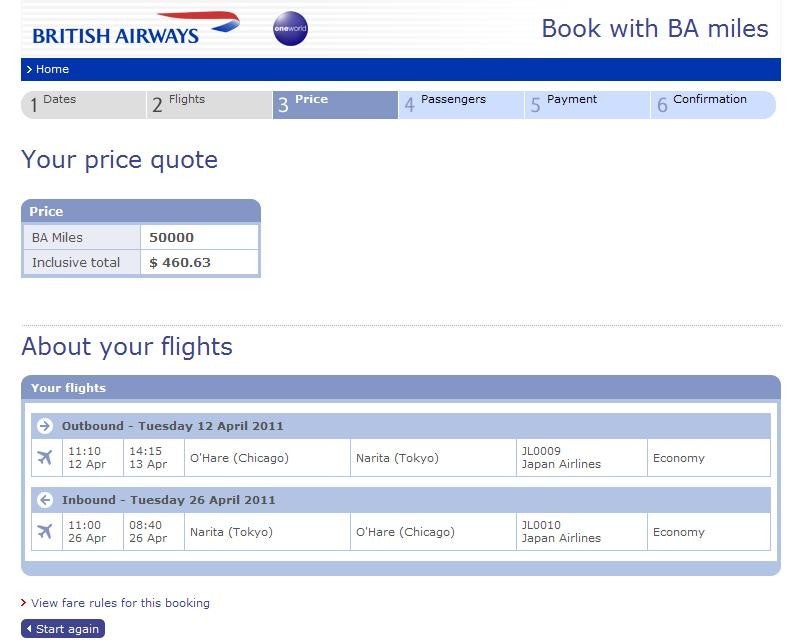
Task: Click the airplane icon for flight JL0009
Action: point(45,457)
